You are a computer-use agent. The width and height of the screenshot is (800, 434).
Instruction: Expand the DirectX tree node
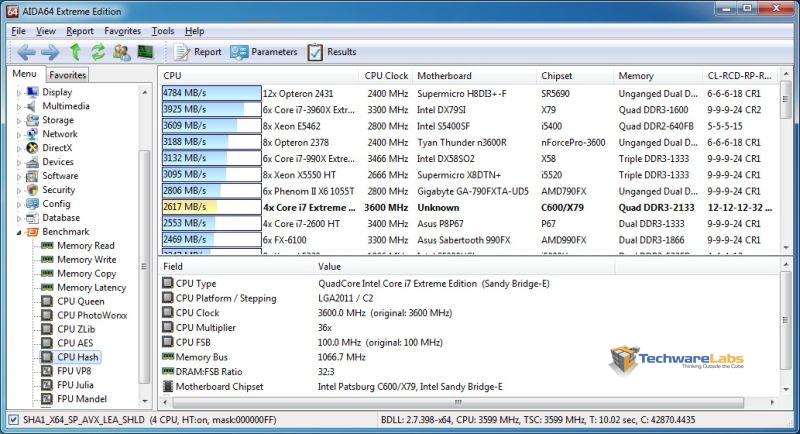tap(19, 148)
